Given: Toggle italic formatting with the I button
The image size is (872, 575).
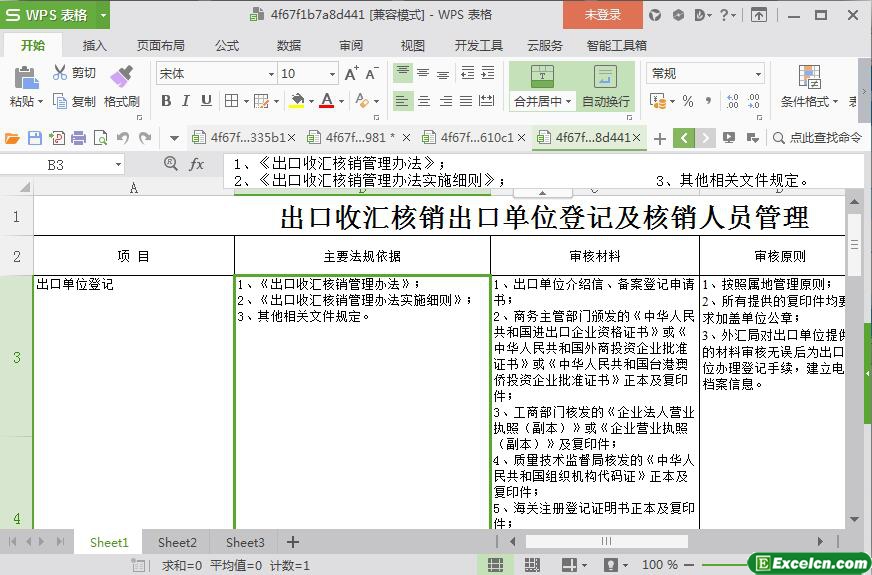Looking at the screenshot, I should [x=186, y=100].
